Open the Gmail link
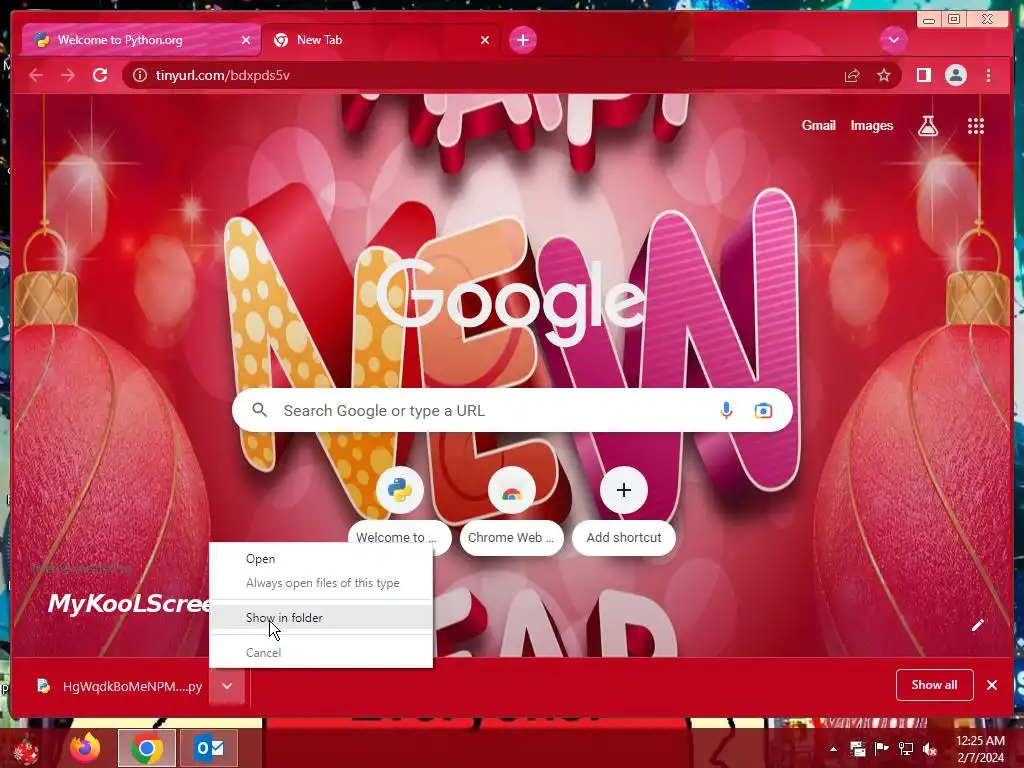Screen dimensions: 1024x768 pos(818,125)
